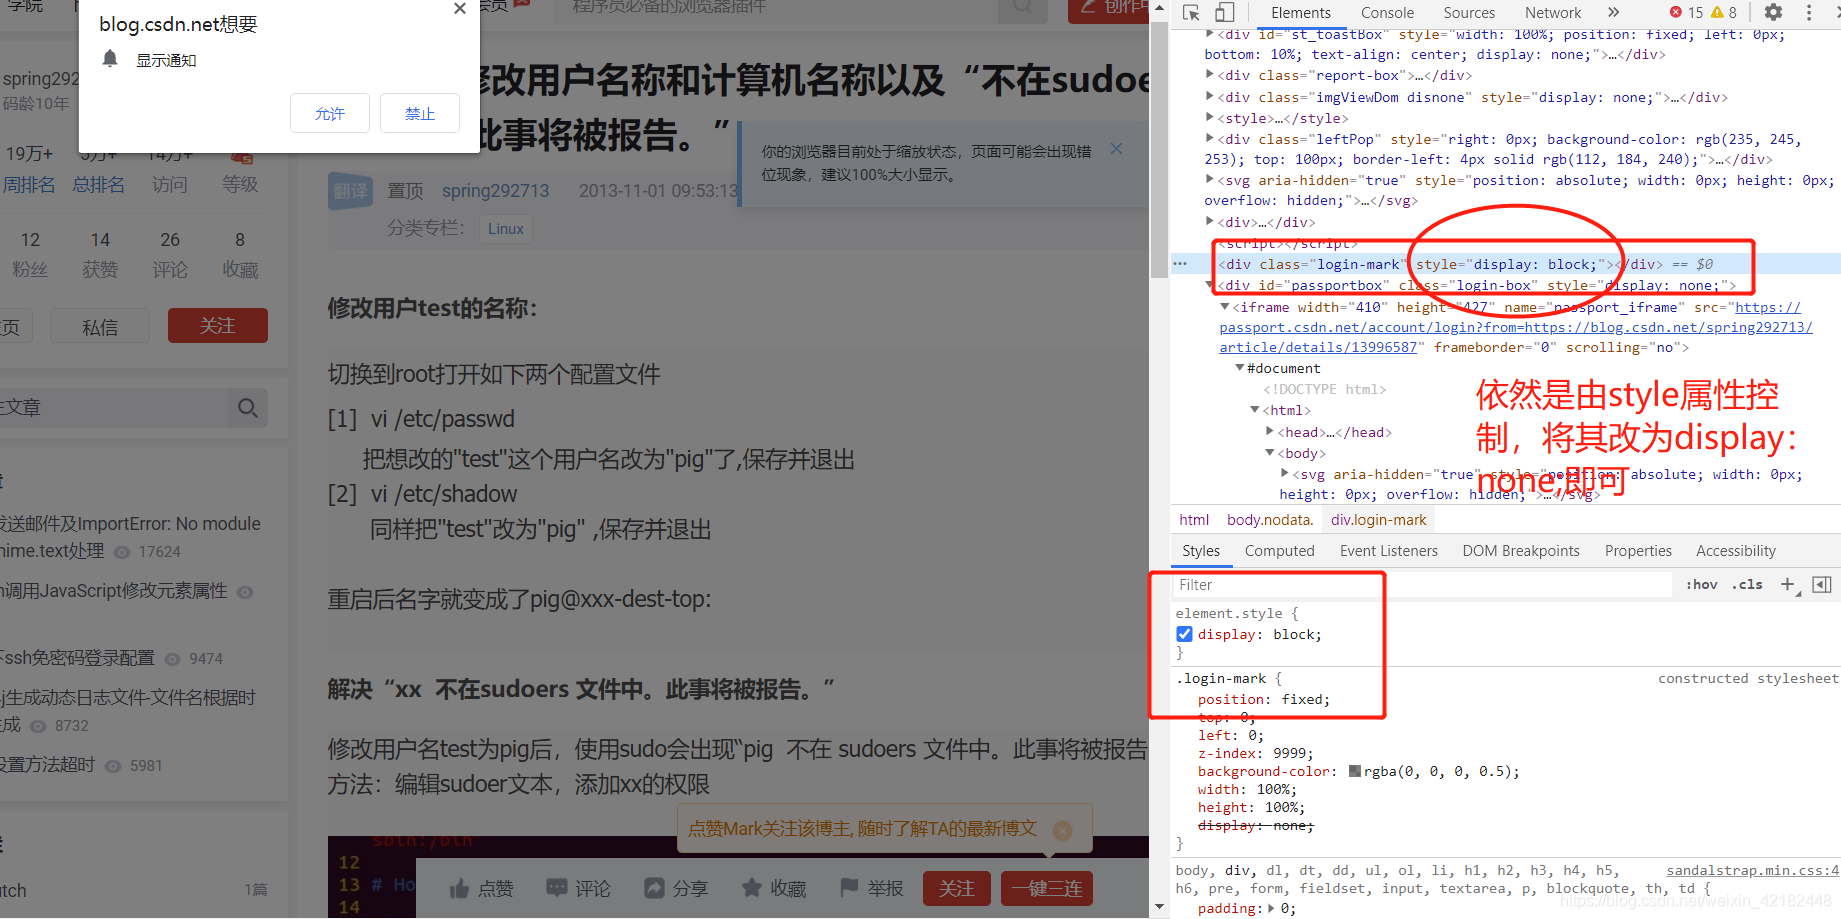Click the 收藏 star icon

tap(751, 888)
